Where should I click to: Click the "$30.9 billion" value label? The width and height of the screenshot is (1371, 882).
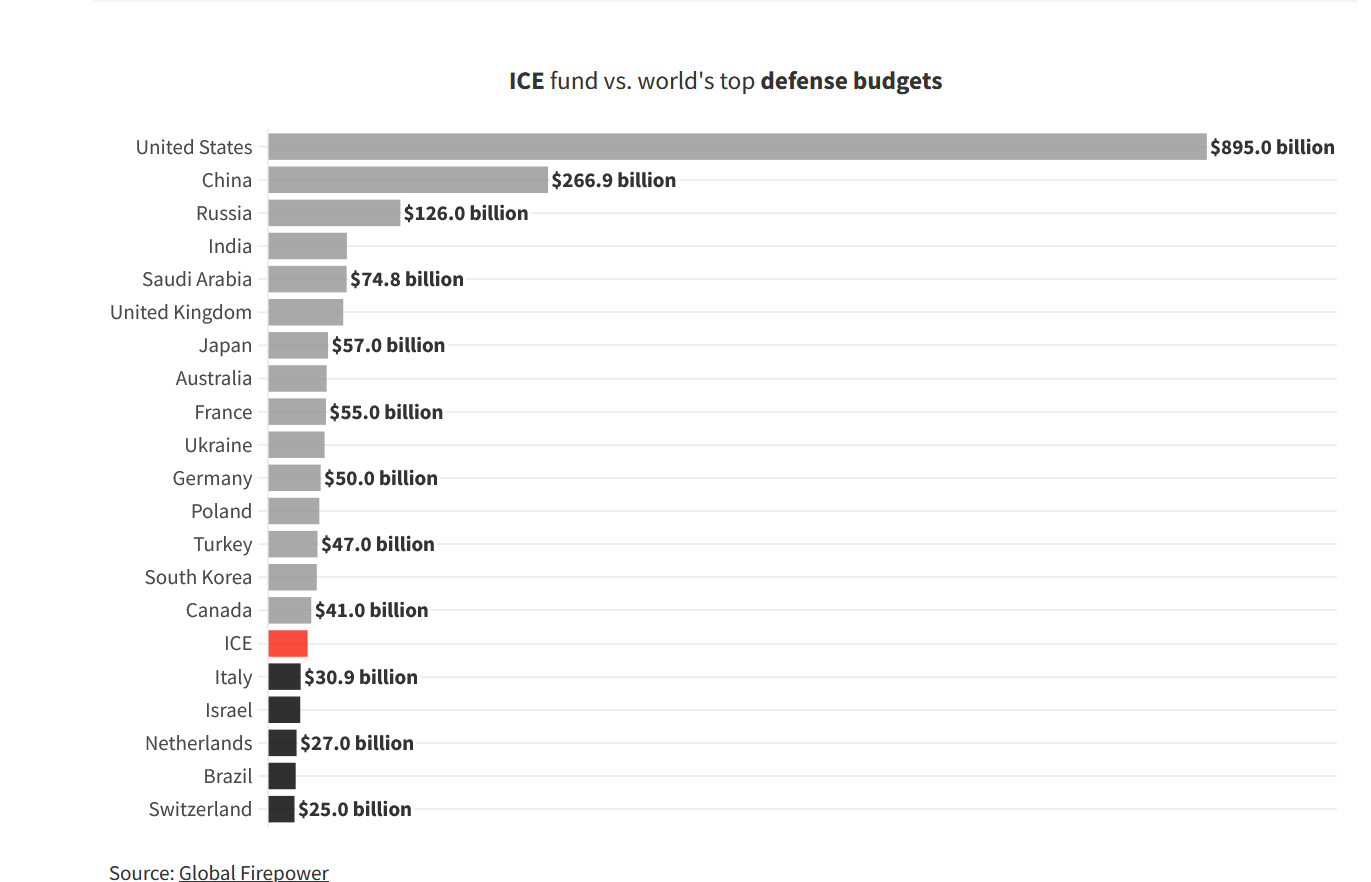point(361,677)
